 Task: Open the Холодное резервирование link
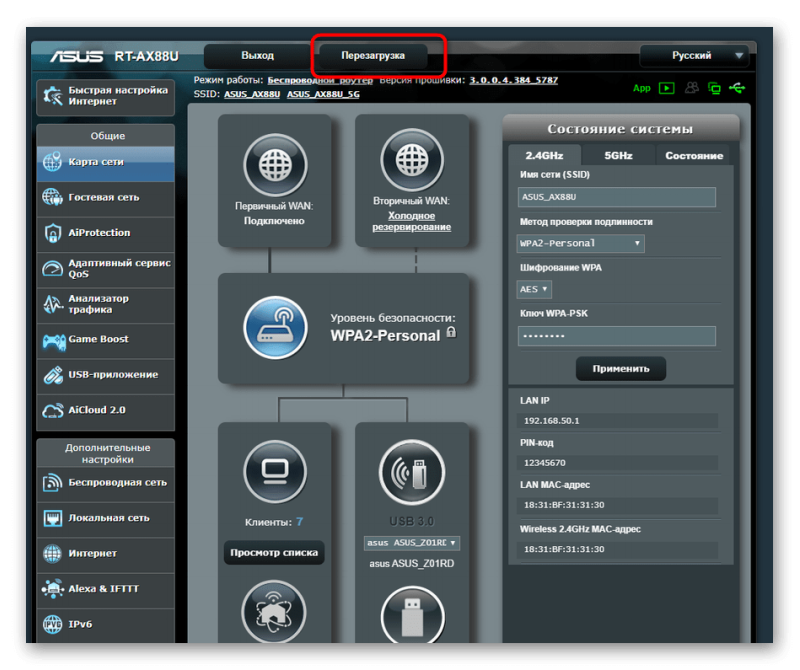[412, 221]
